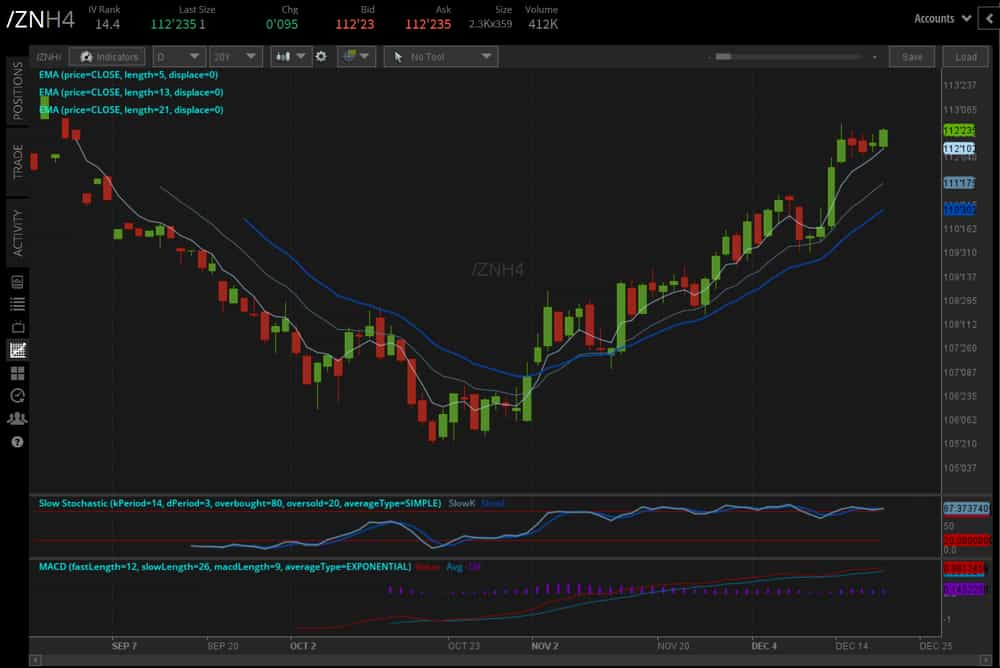This screenshot has width=1000, height=668.
Task: Adjust the chart zoom slider handle
Action: [x=723, y=57]
